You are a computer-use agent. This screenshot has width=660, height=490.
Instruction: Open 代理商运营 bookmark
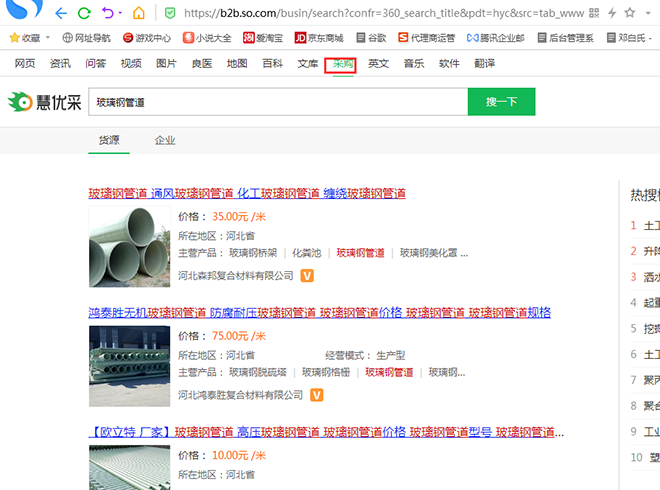(x=426, y=38)
